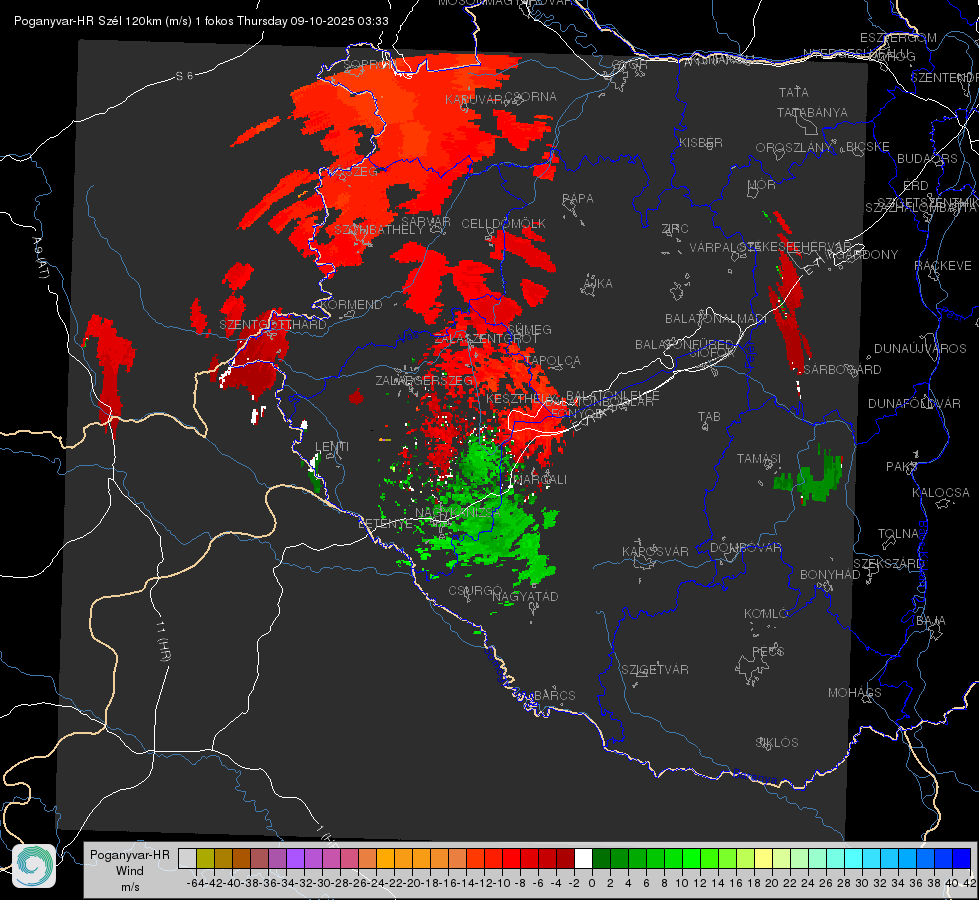Click the 'm/s' unit label in legend
The image size is (979, 900).
coord(130,887)
